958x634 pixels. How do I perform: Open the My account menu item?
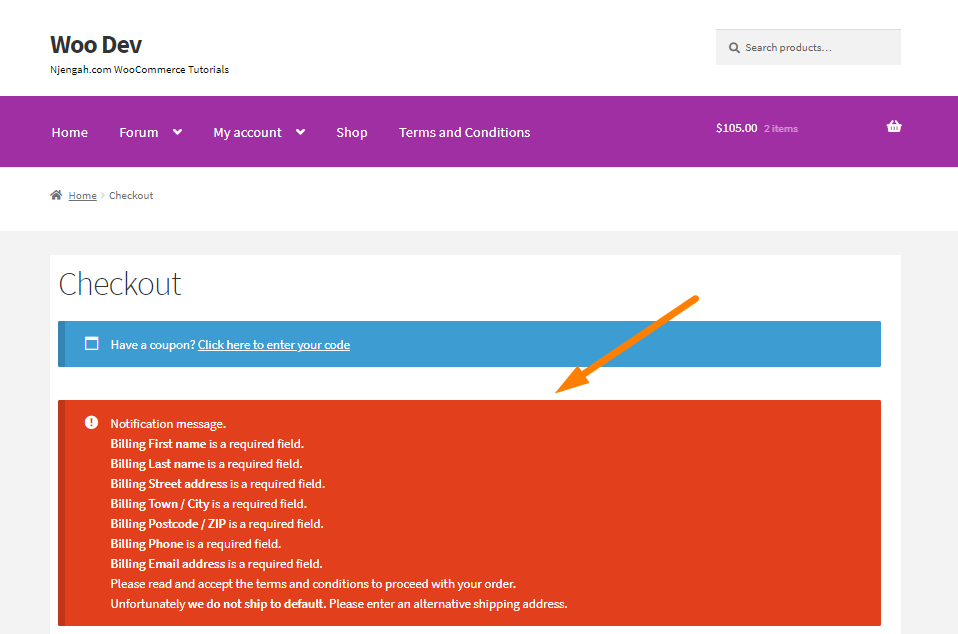click(x=247, y=133)
